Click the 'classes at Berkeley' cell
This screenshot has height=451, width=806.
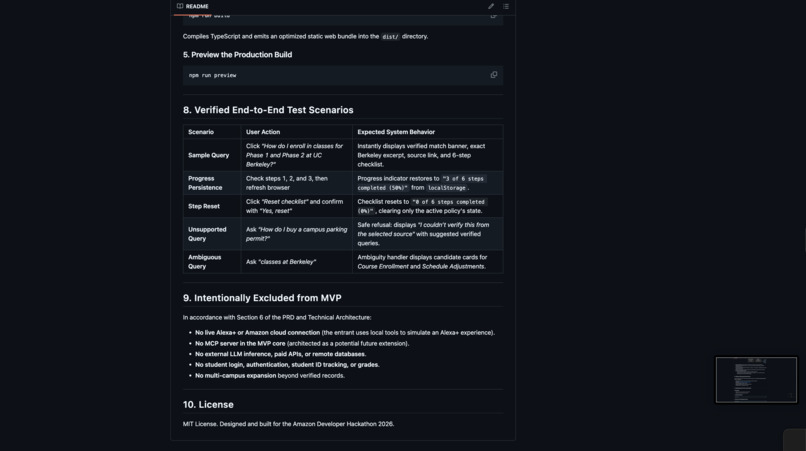pos(297,262)
